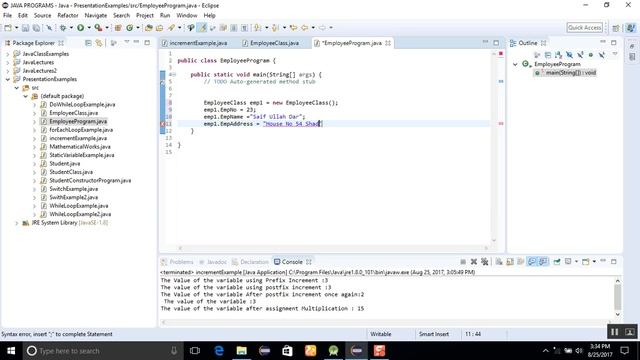Run the program with the green Run button
Image resolution: width=640 pixels, height=360 pixels.
point(80,28)
